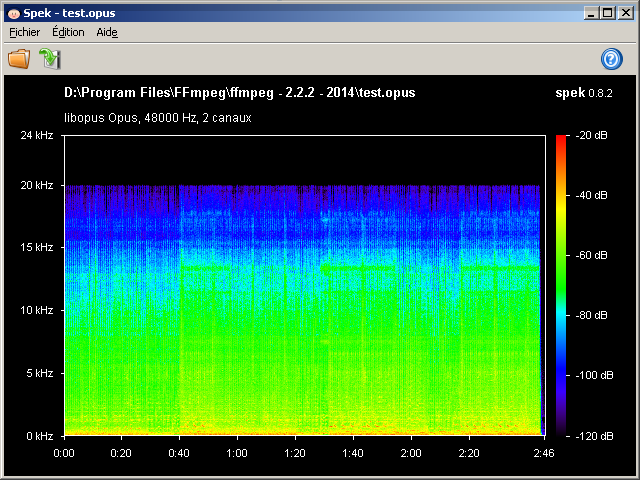Image resolution: width=640 pixels, height=480 pixels.
Task: Click the 0:40 time axis label
Action: 179,453
